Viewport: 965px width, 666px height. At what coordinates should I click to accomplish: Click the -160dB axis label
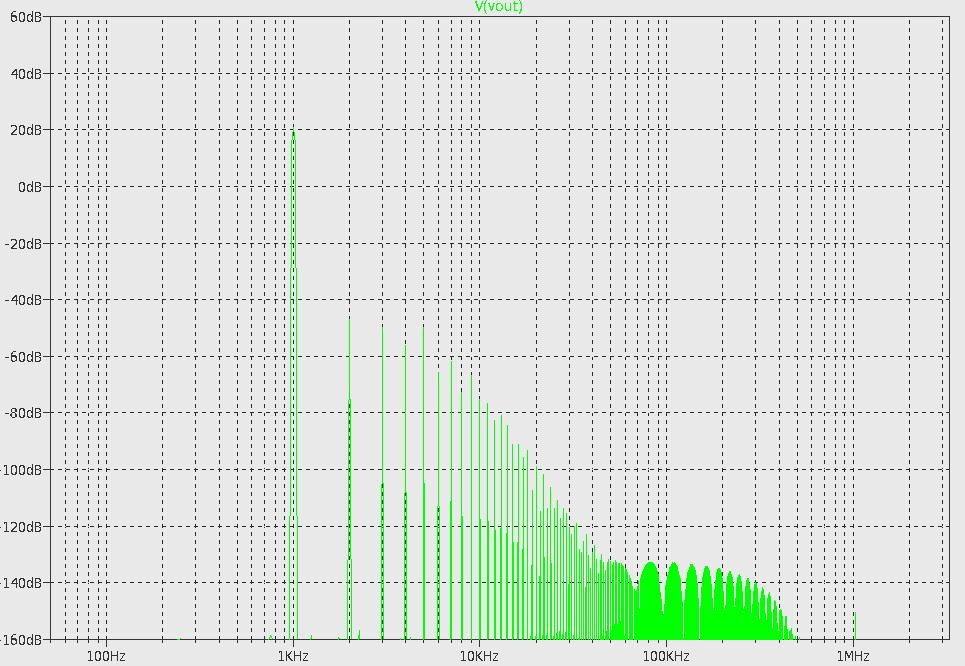tap(22, 640)
